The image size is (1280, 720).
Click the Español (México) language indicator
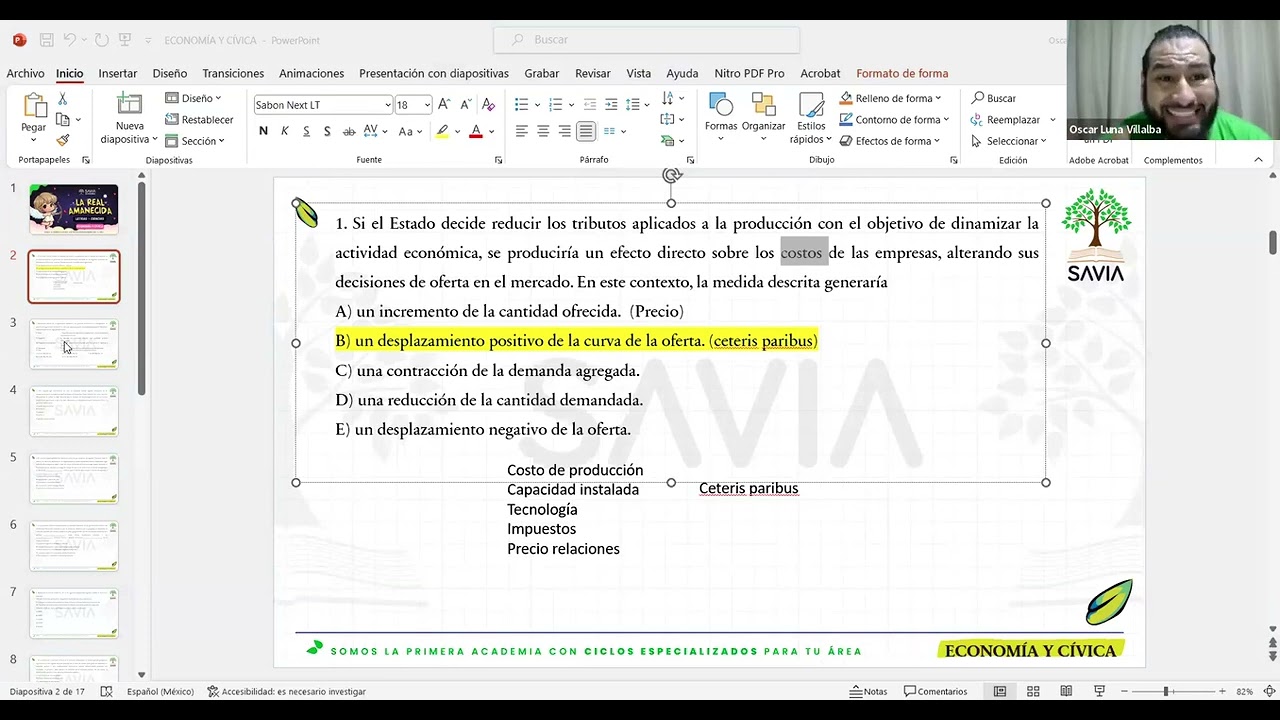pos(160,691)
